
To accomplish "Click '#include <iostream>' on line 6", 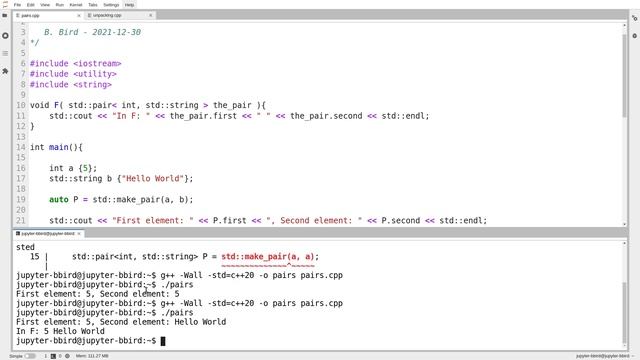I will pos(76,64).
